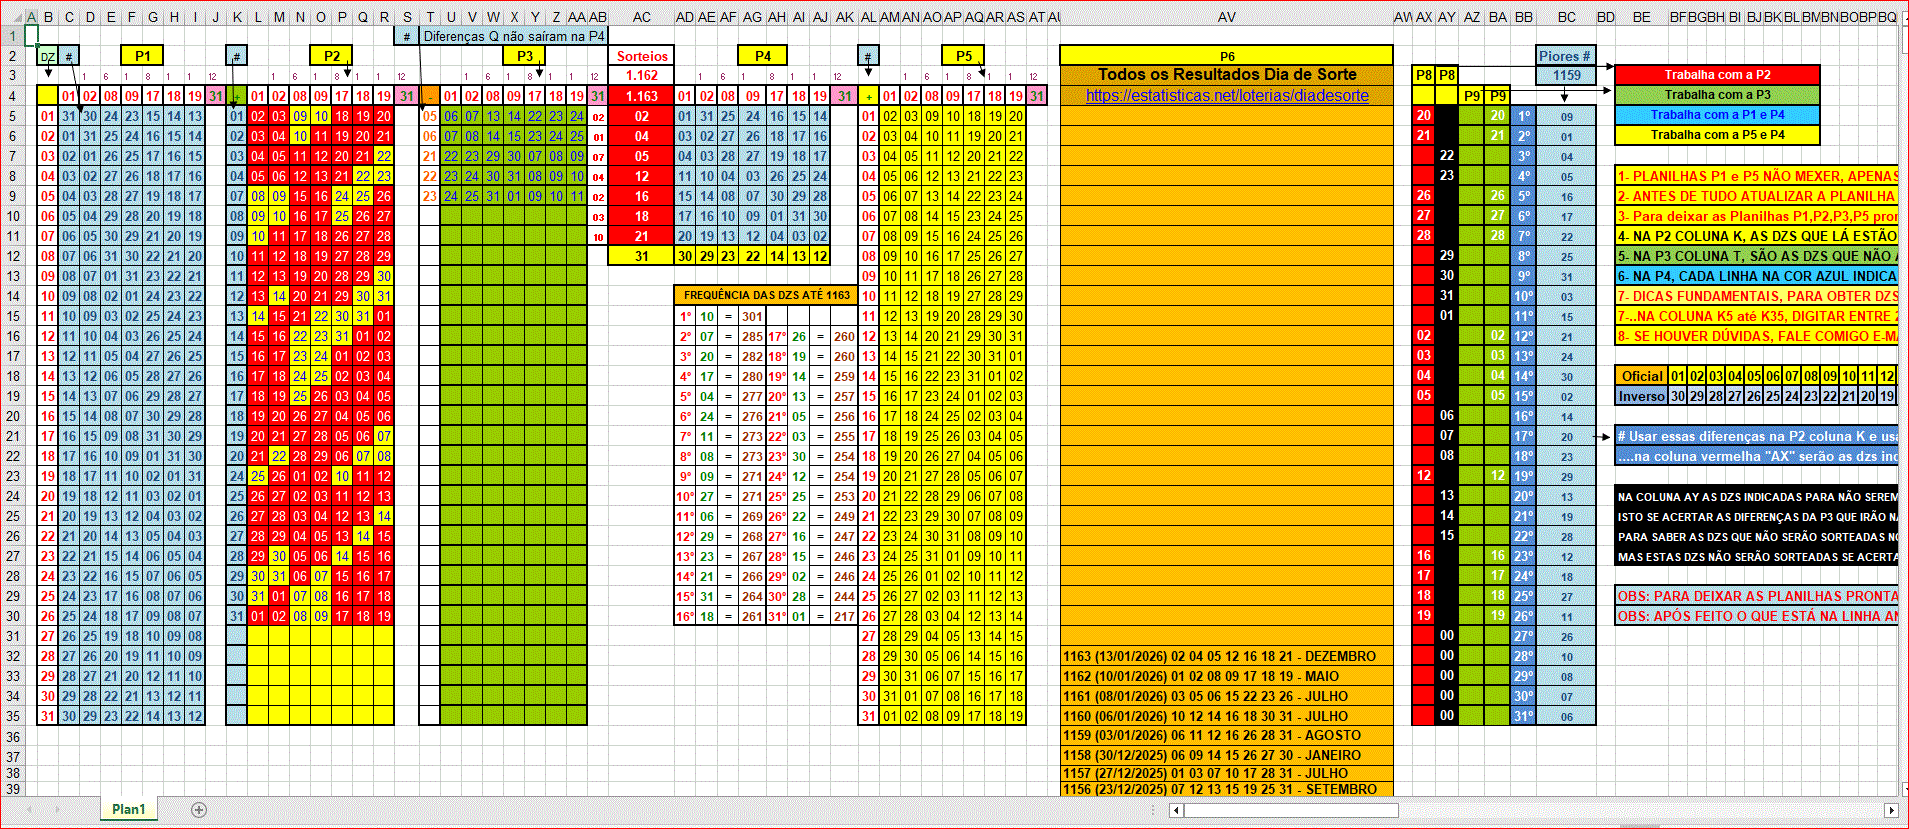Viewport: 1909px width, 829px height.
Task: Add a new sheet with plus button
Action: [x=198, y=810]
